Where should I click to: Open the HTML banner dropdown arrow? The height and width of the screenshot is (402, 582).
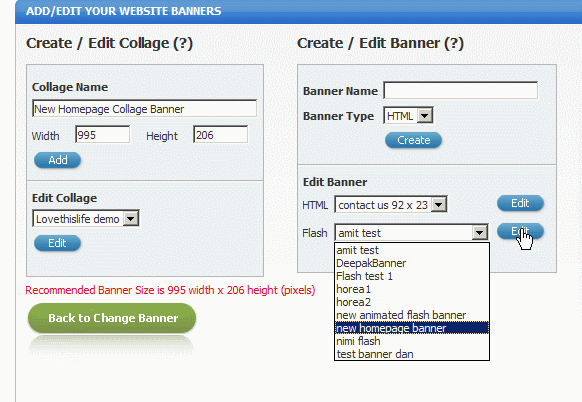pyautogui.click(x=439, y=205)
